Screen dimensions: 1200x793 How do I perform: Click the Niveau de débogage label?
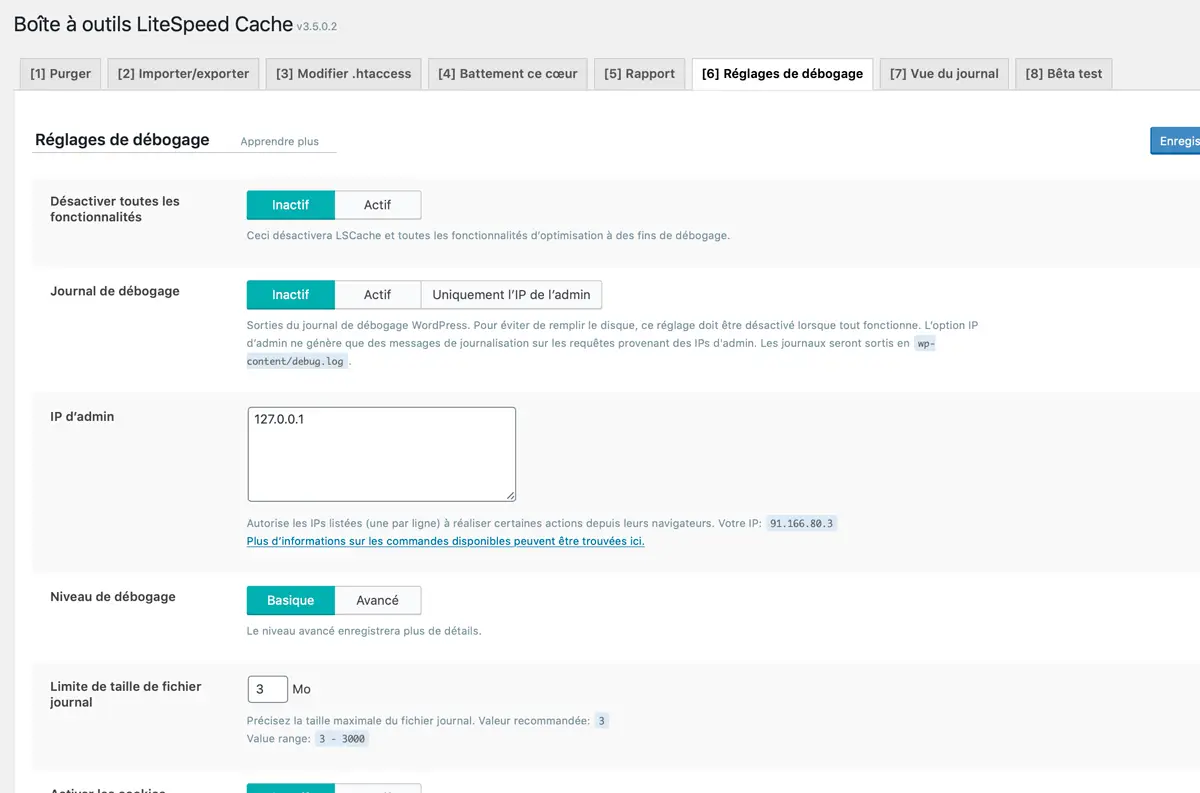click(113, 597)
